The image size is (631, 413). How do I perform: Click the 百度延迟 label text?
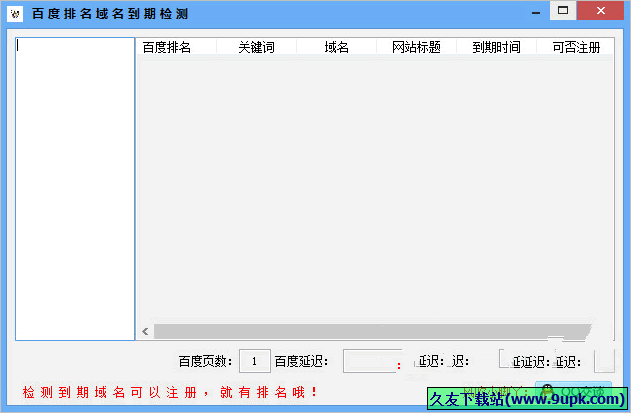[301, 361]
